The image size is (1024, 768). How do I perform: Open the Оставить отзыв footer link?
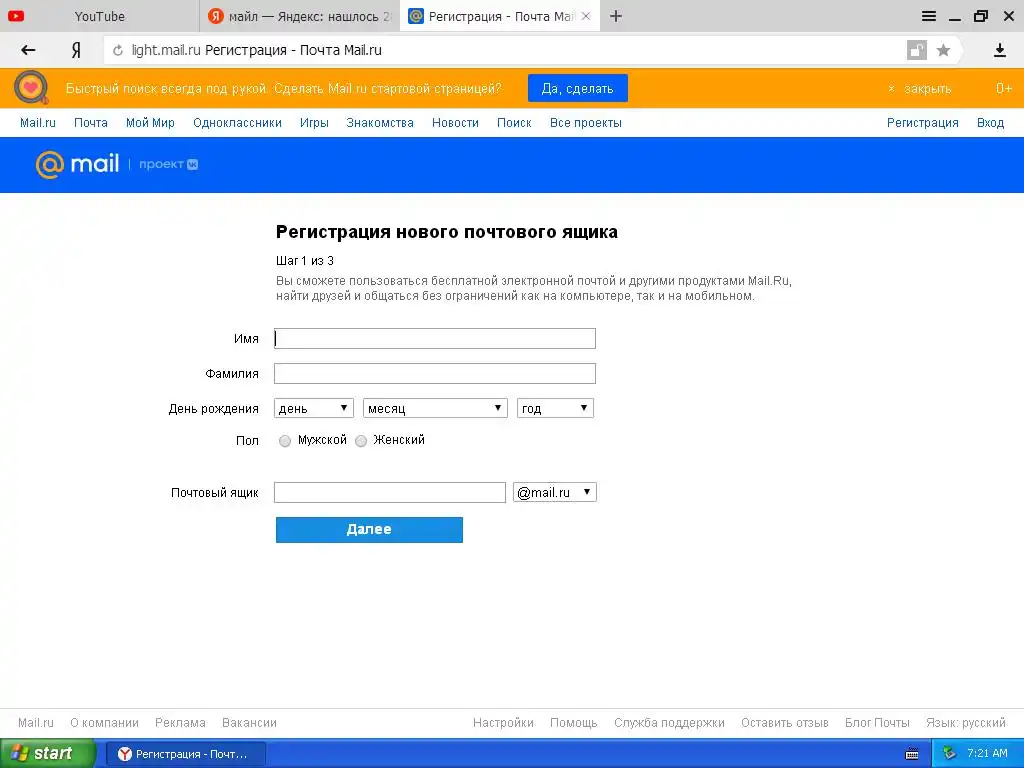click(x=785, y=723)
